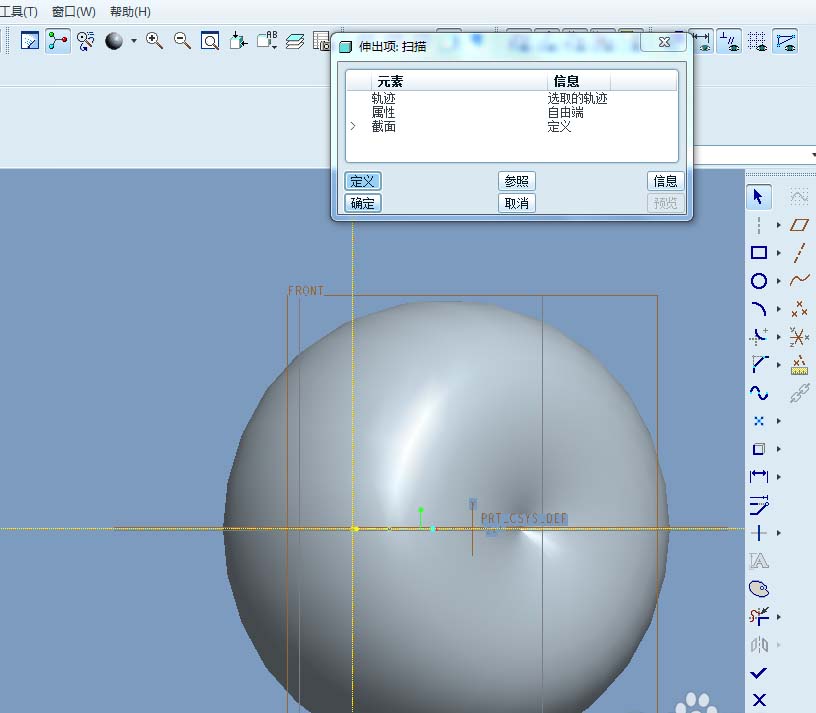Select the normal dimension tool
Screen dimensions: 816x713
[x=759, y=476]
